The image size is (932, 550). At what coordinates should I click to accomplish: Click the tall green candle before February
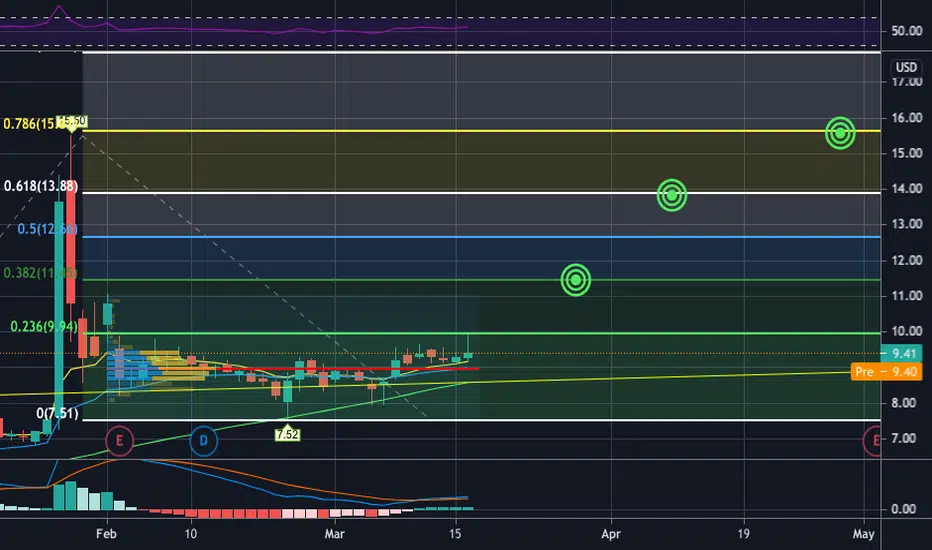[59, 306]
